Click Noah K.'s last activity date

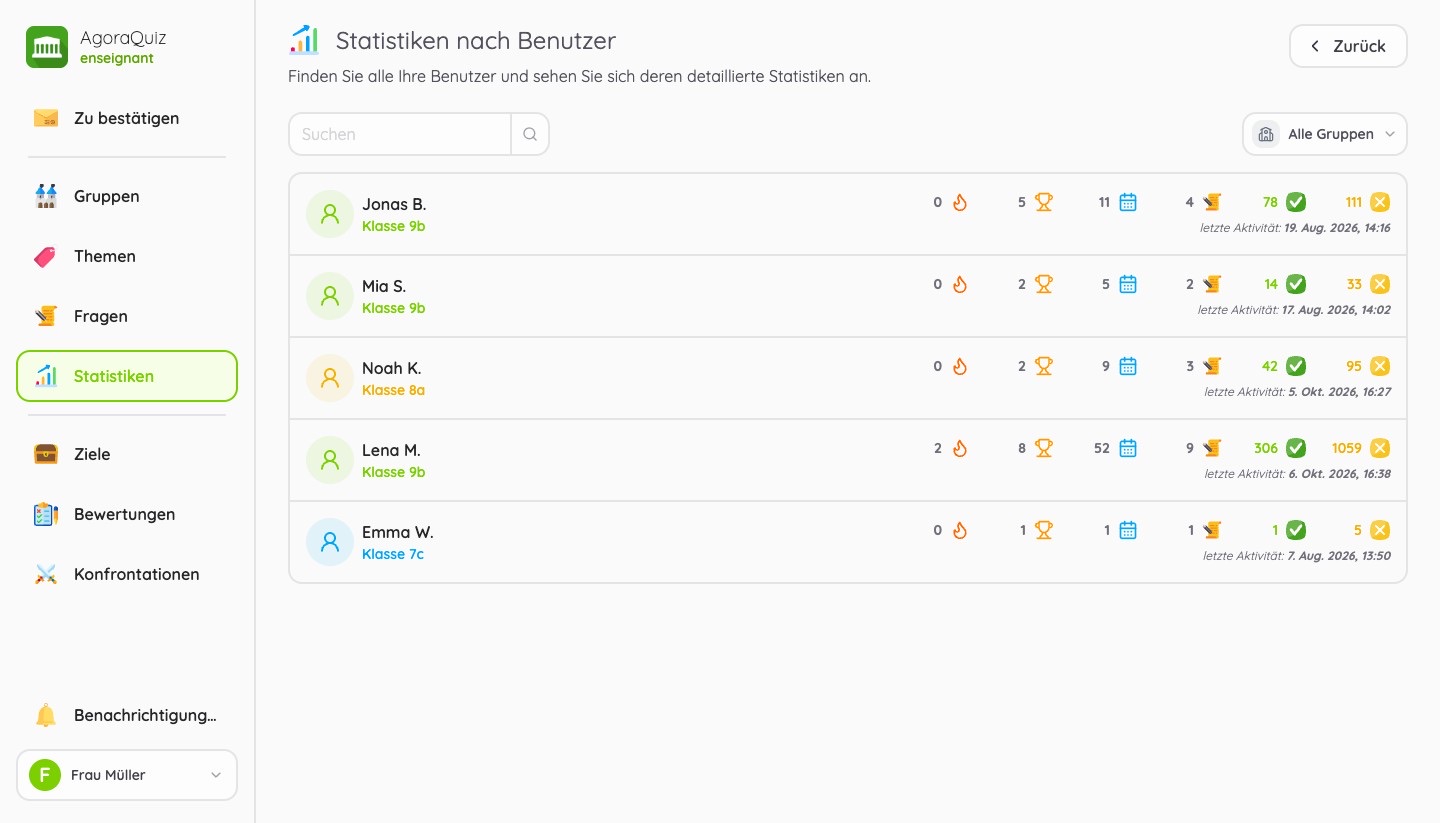click(1340, 392)
